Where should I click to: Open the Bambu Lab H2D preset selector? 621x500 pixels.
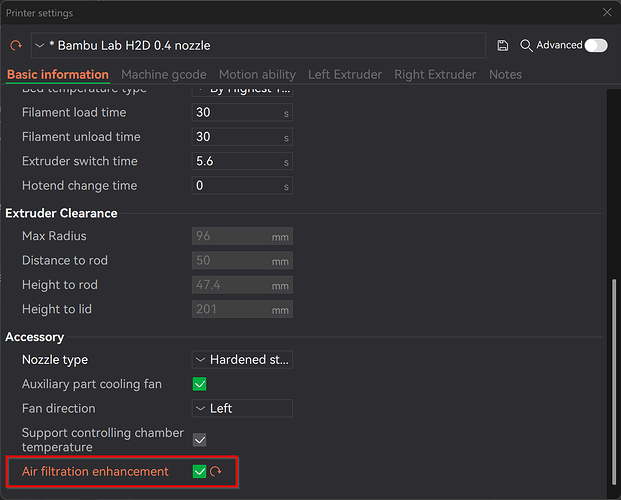(x=259, y=46)
